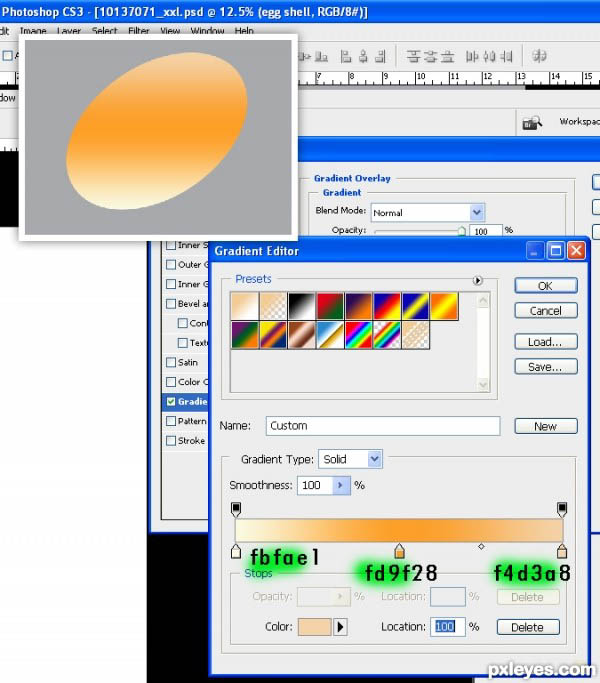Enable the Satin layer style checkbox
The image size is (600, 683).
click(x=170, y=362)
